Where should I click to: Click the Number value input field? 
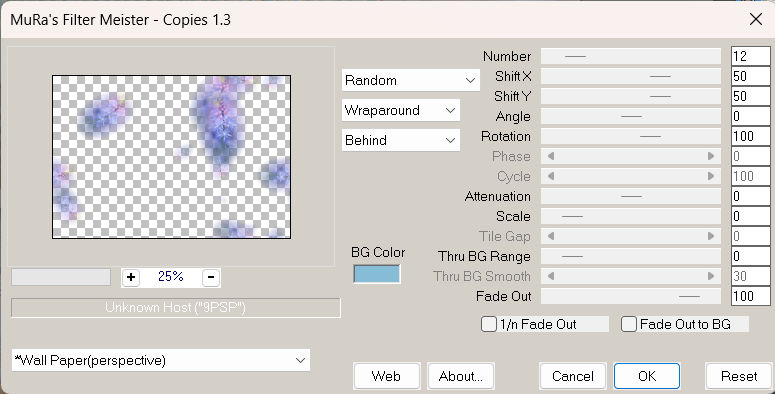(x=751, y=56)
